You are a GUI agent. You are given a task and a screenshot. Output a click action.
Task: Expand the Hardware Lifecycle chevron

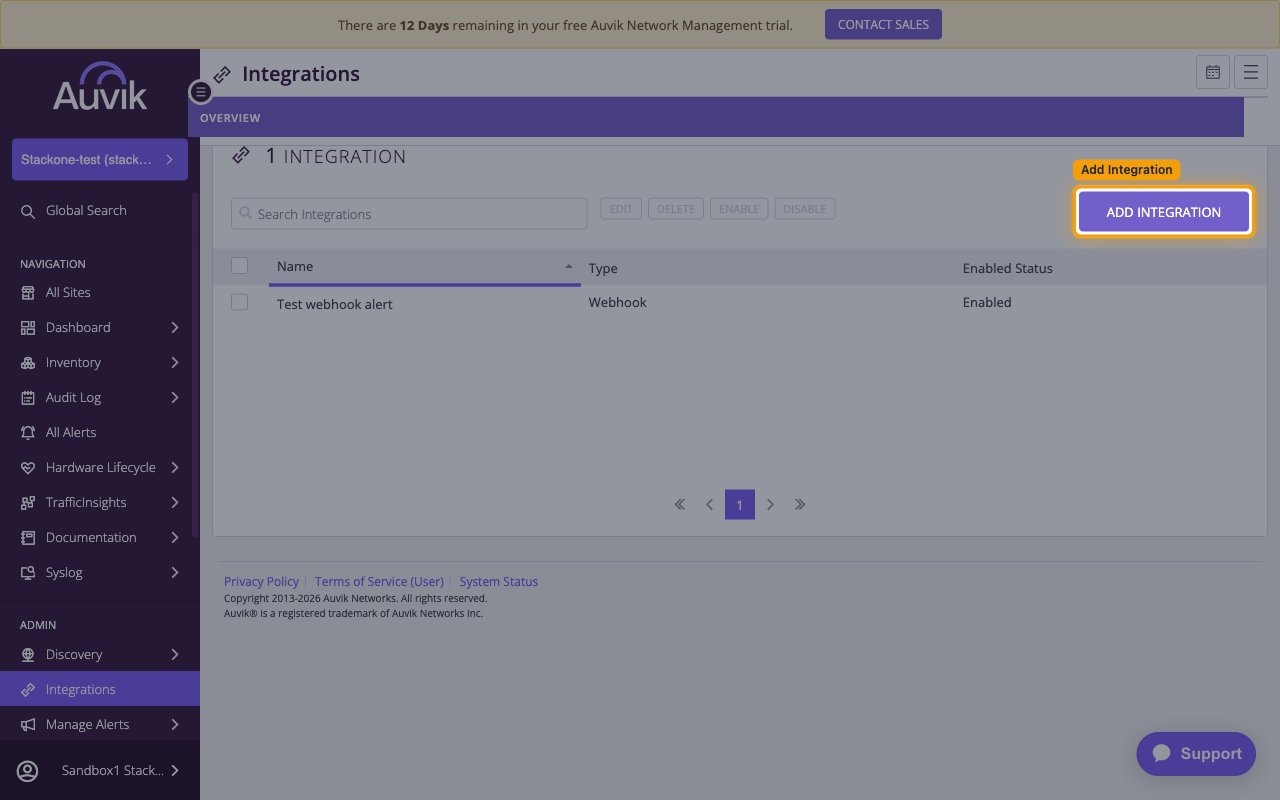tap(175, 468)
